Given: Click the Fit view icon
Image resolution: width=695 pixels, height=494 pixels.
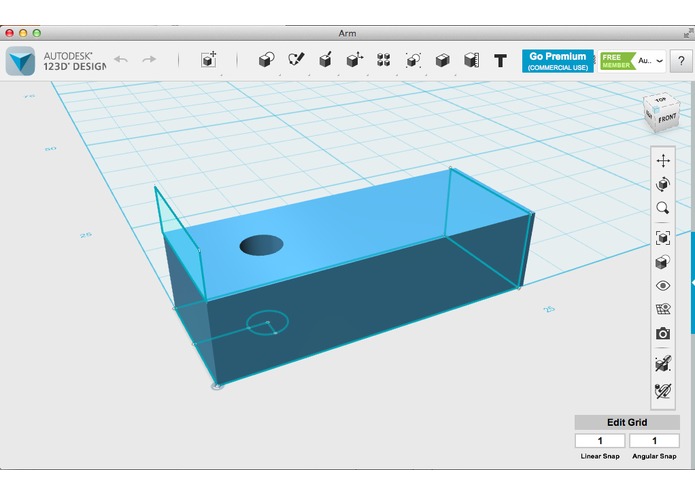Looking at the screenshot, I should [x=663, y=238].
